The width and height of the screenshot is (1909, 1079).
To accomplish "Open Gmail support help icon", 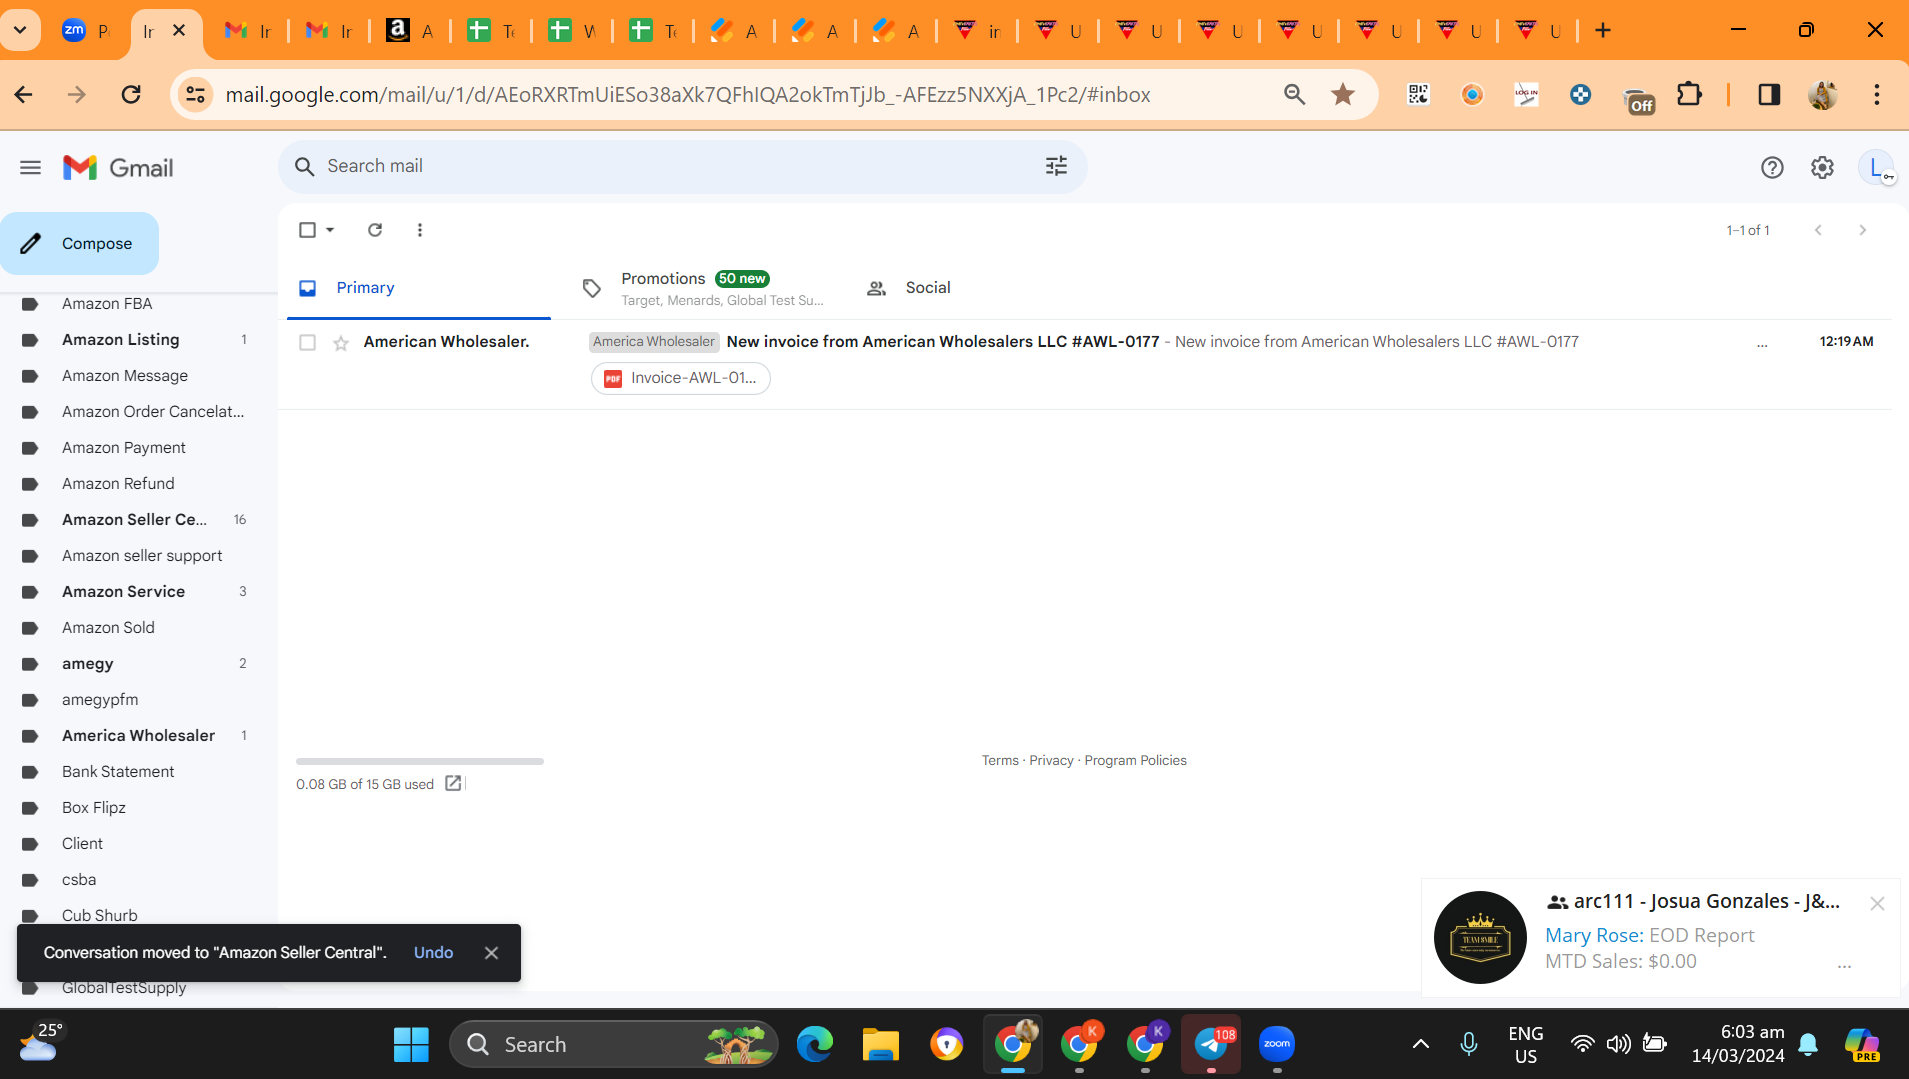I will tap(1772, 168).
